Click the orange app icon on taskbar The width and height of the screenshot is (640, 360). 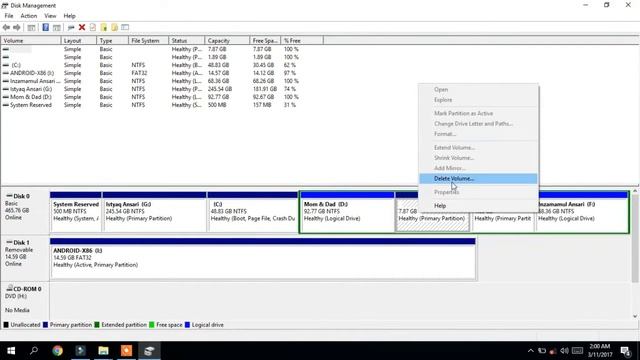click(126, 351)
